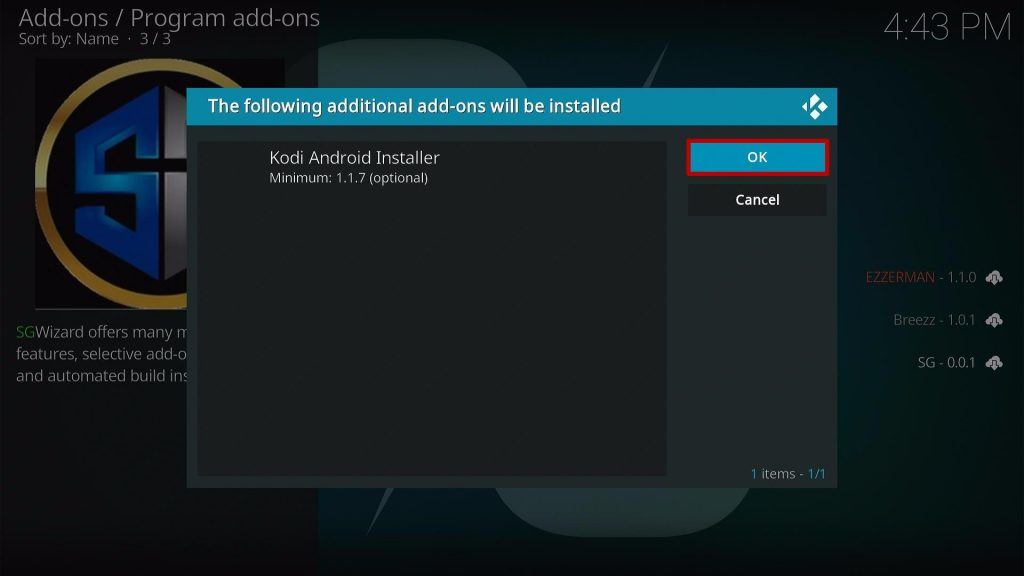Click the dialog title about additional add-ons
The height and width of the screenshot is (576, 1024).
414,106
